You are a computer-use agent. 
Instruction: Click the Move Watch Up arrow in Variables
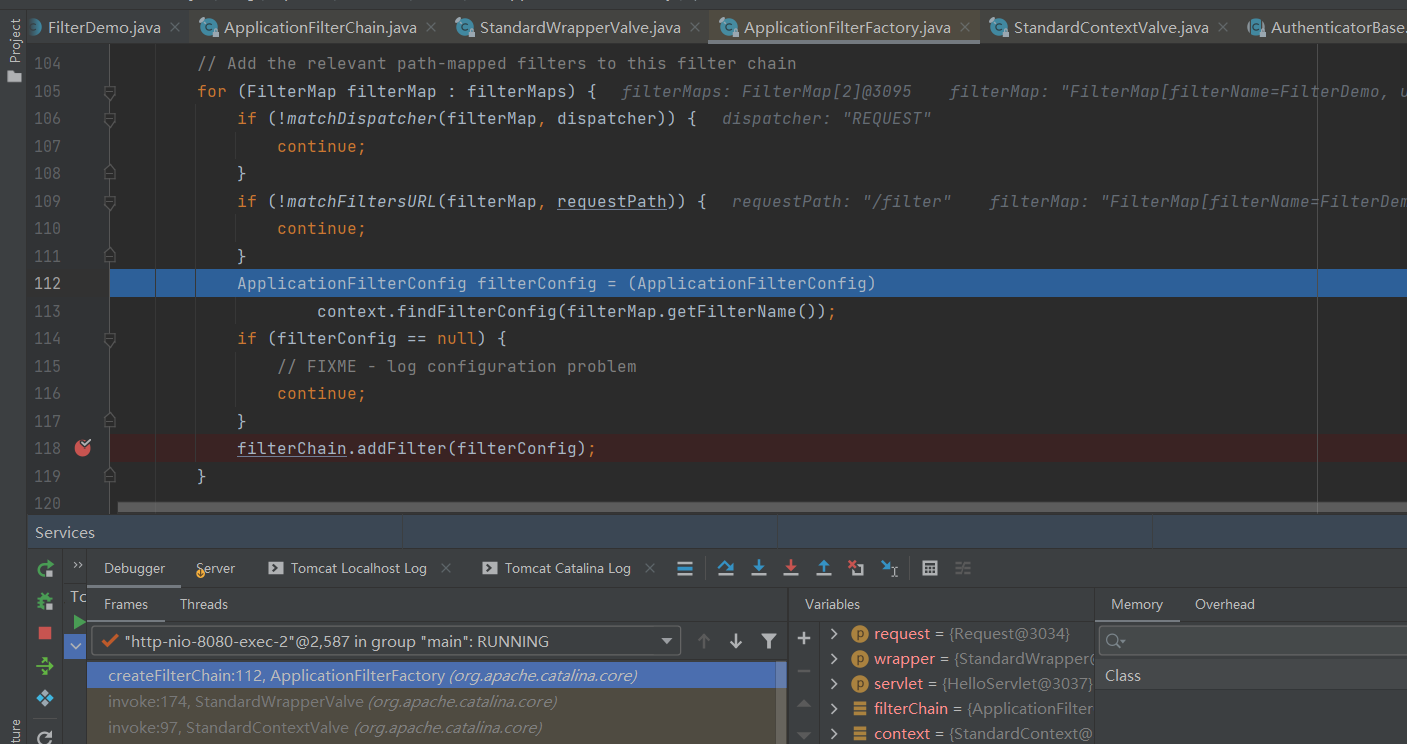[x=804, y=704]
